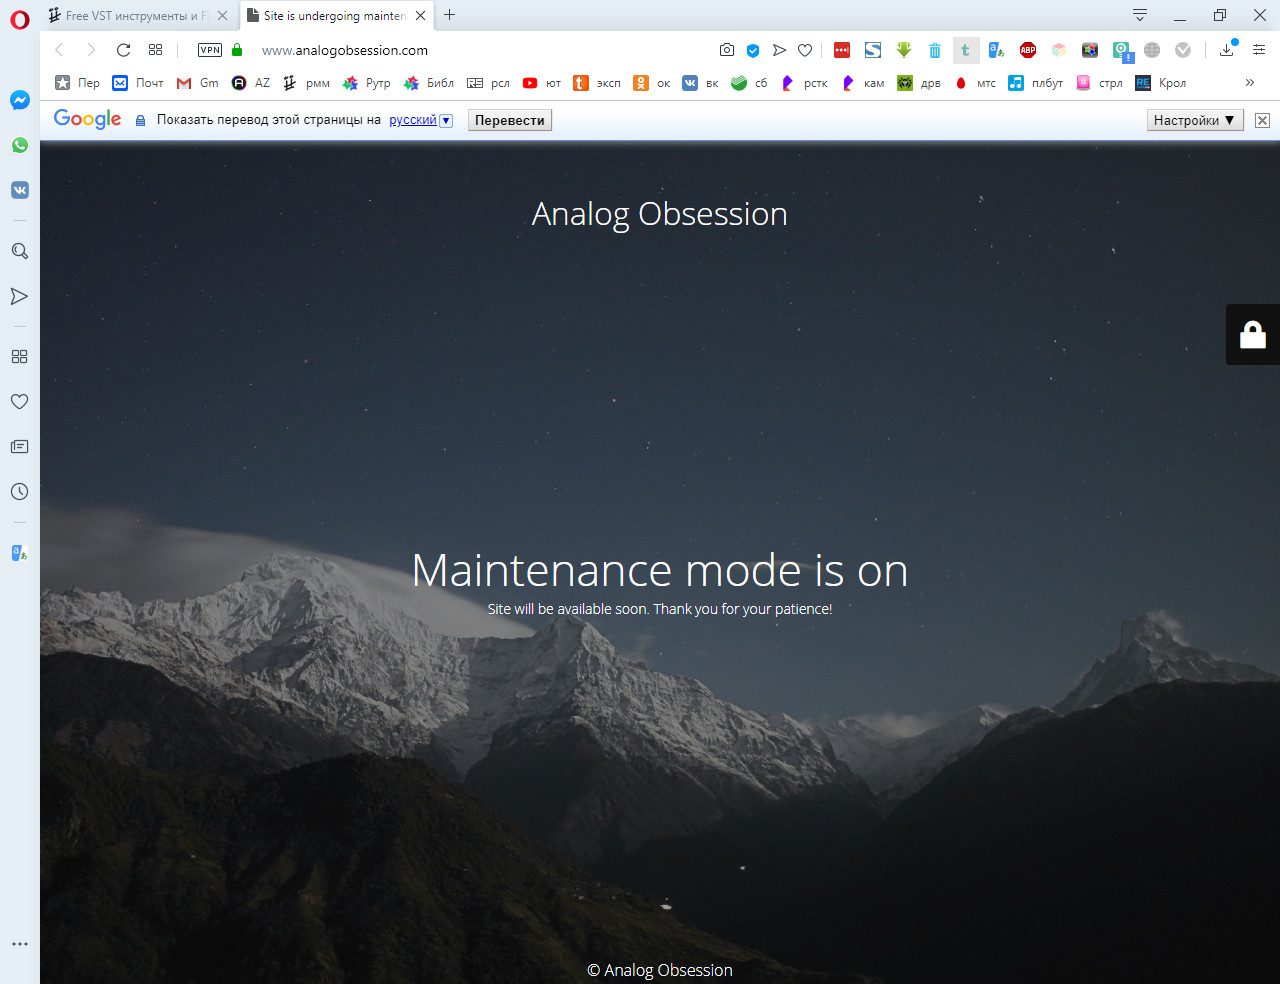
Task: Go back to the previous page
Action: (x=59, y=50)
